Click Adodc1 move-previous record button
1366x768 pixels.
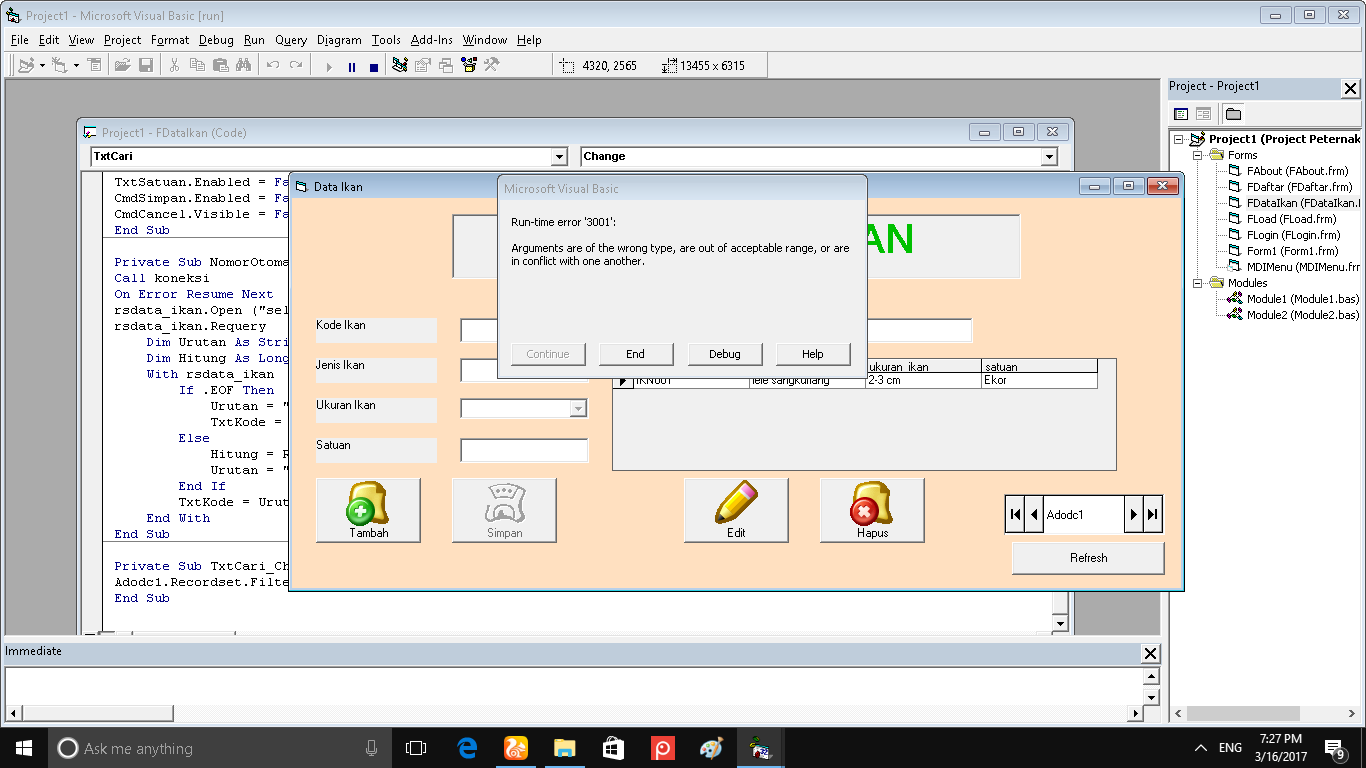1034,514
